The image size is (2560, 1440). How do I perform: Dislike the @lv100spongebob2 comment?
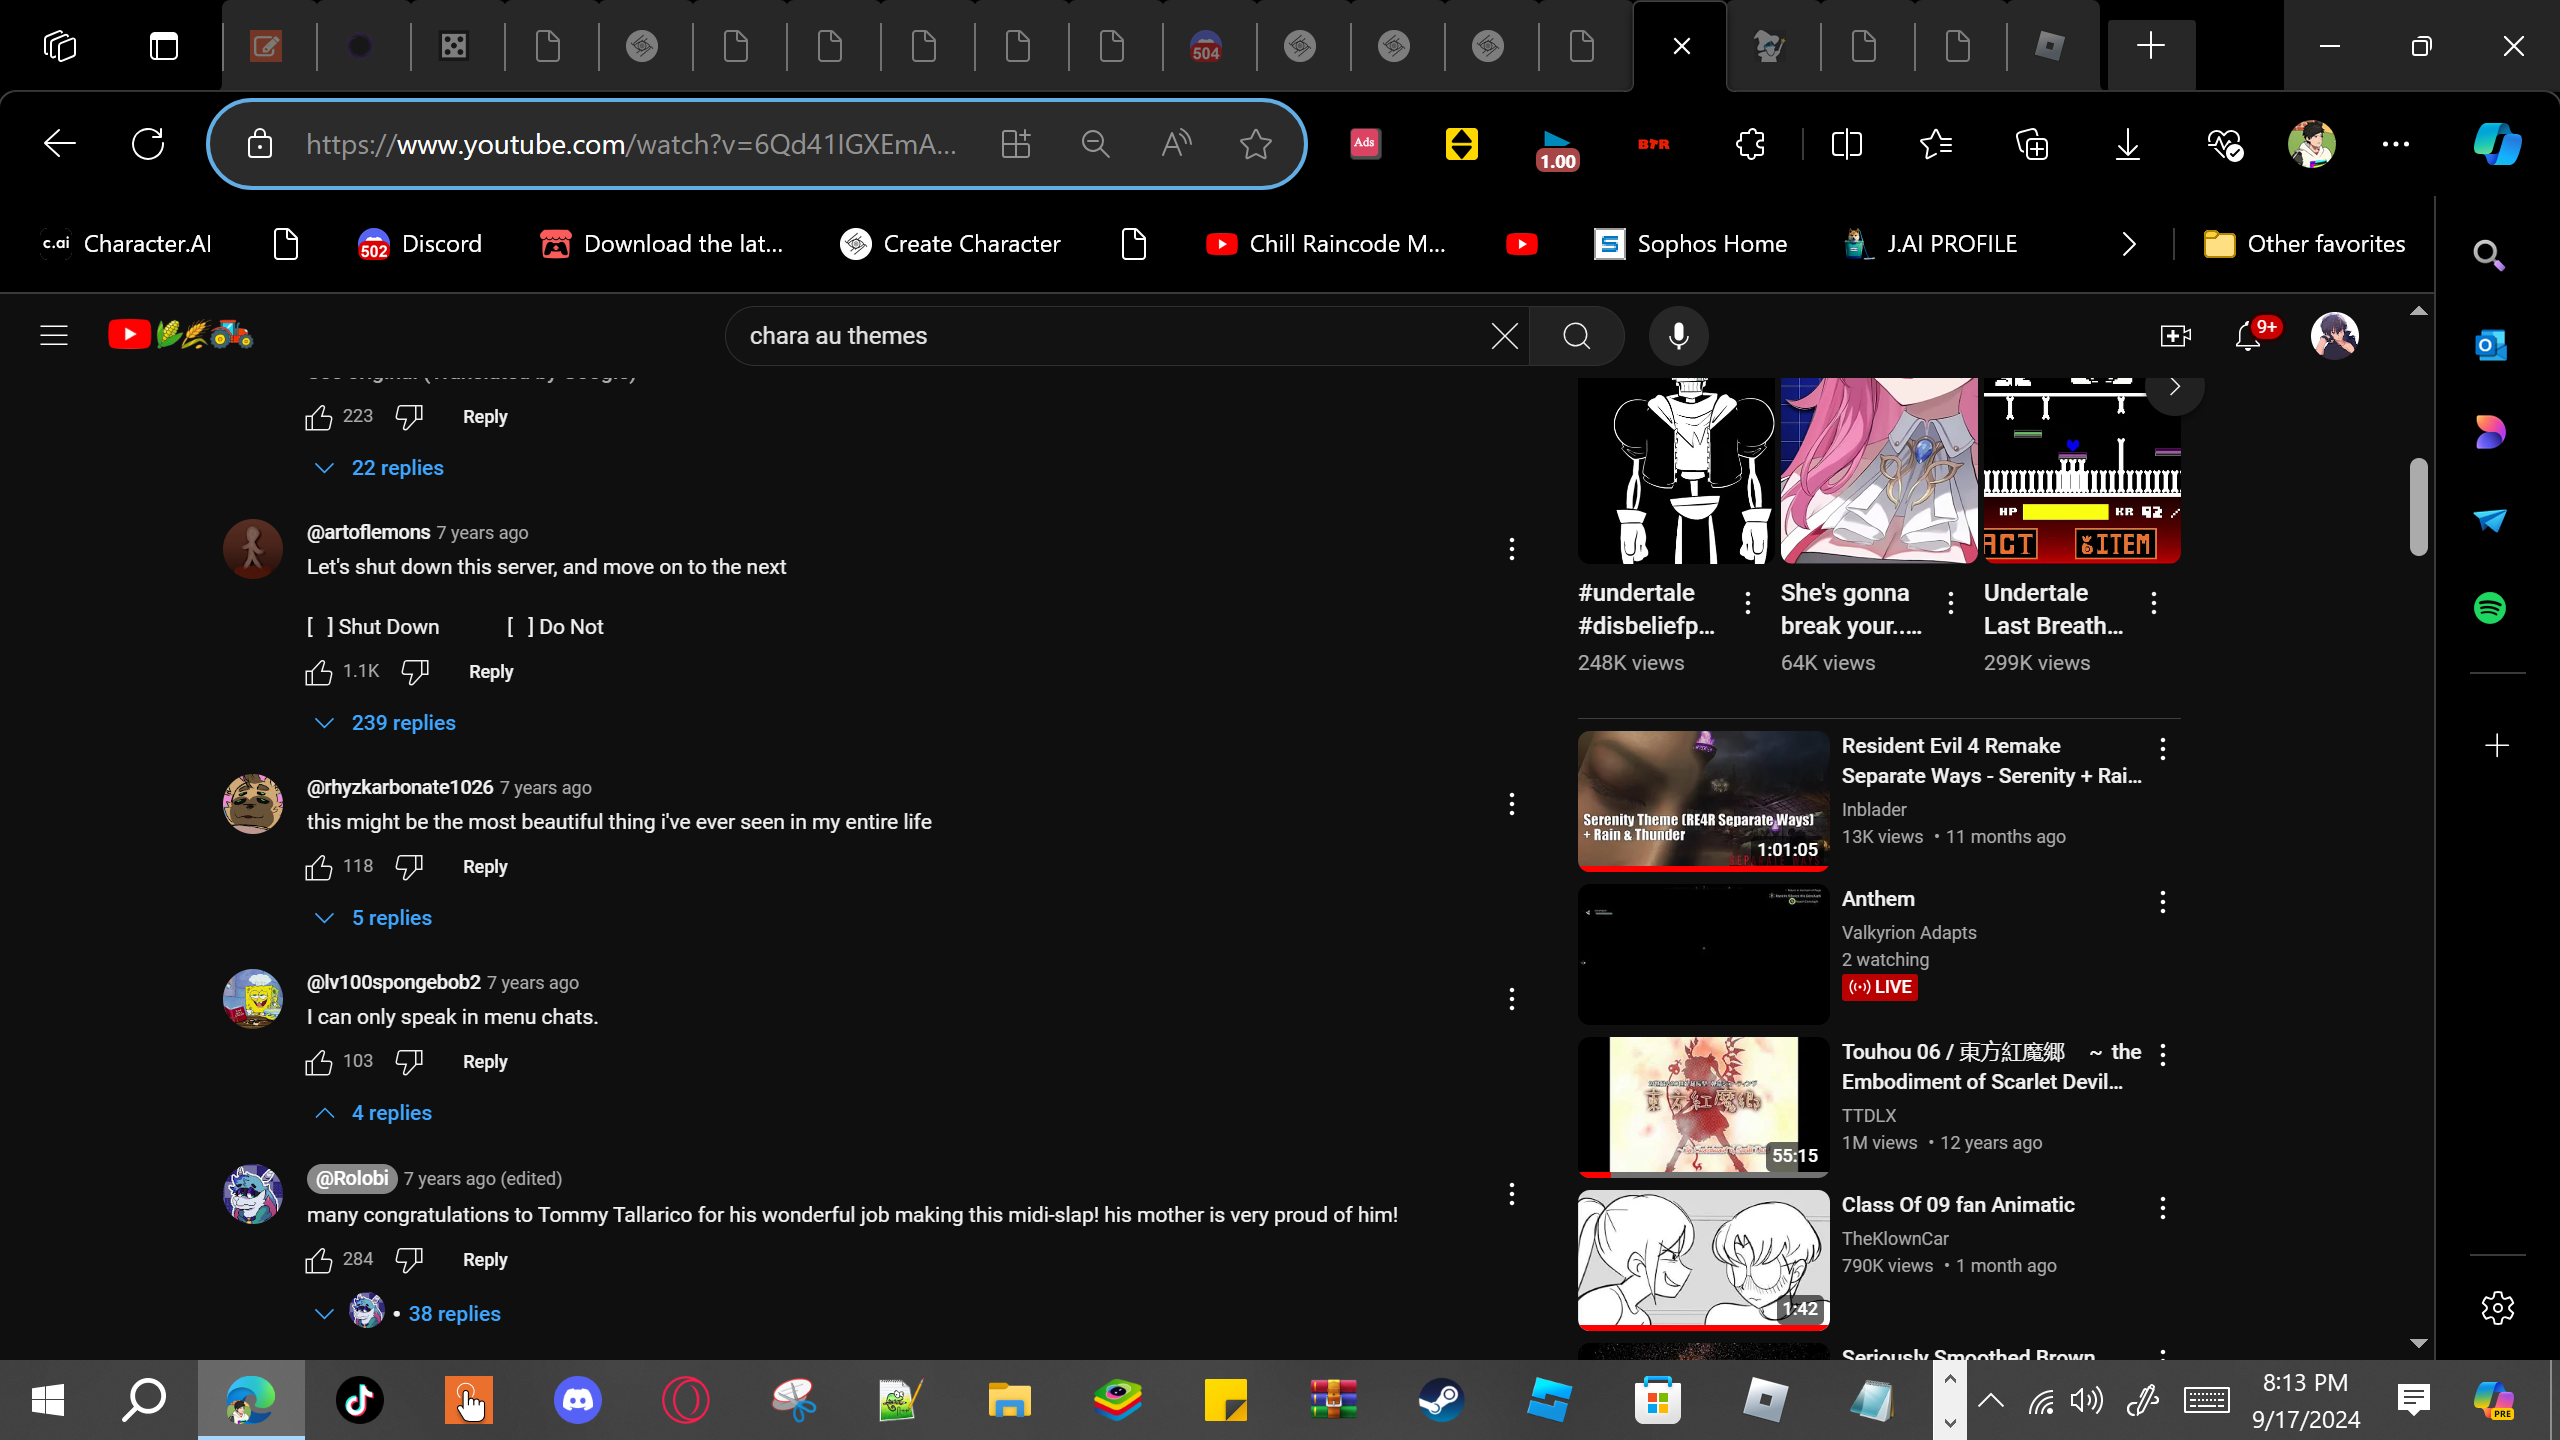[x=409, y=1062]
